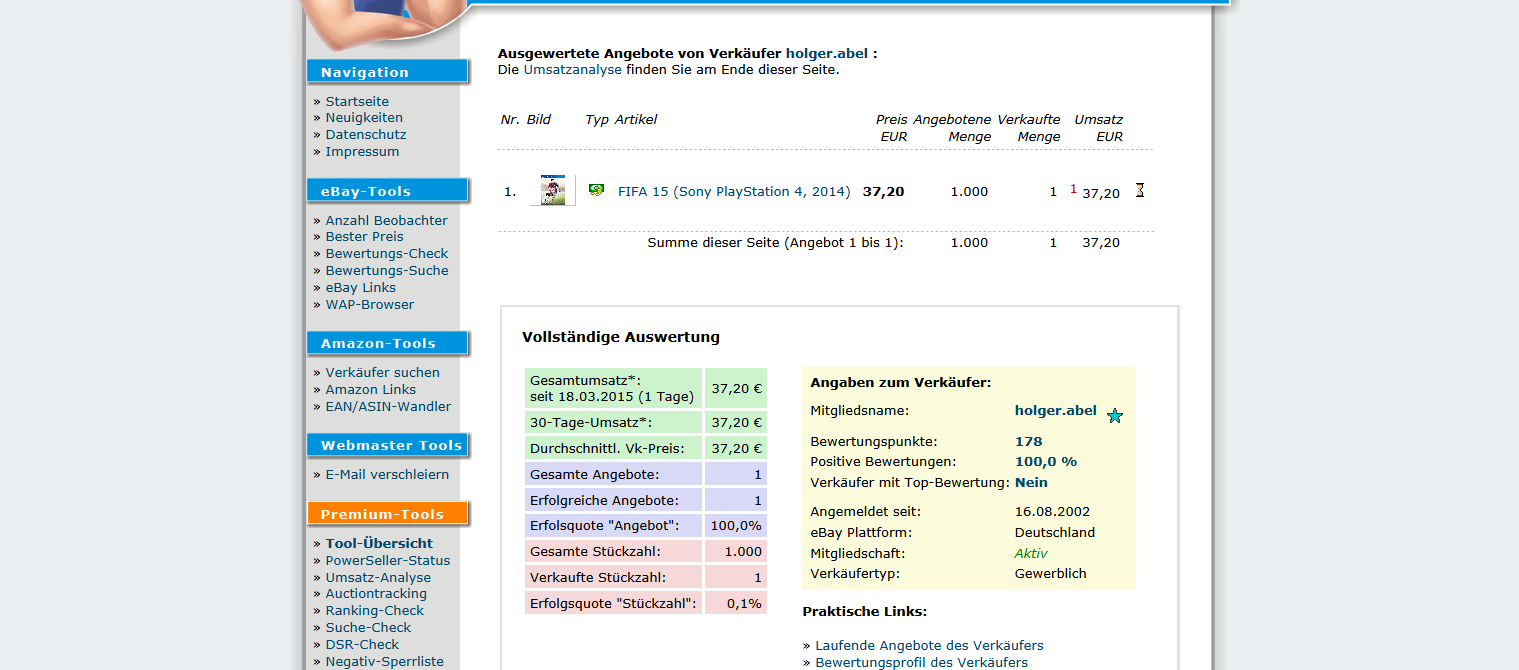Open Laufende Angebote des Verkäufers link
Image resolution: width=1519 pixels, height=670 pixels.
click(929, 645)
